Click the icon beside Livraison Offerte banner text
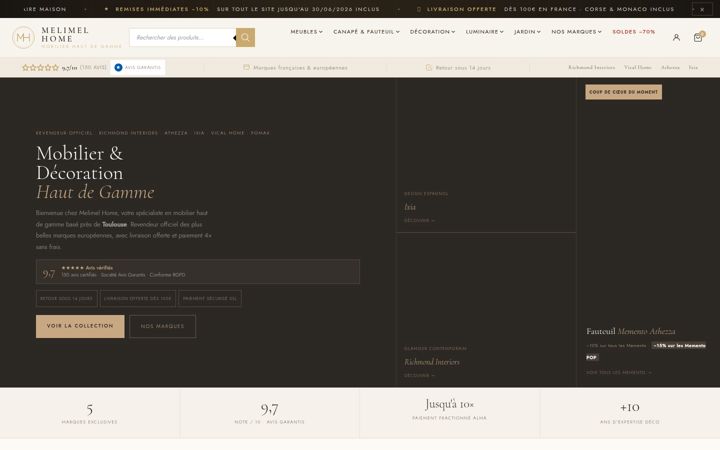The width and height of the screenshot is (720, 450). pos(418,9)
